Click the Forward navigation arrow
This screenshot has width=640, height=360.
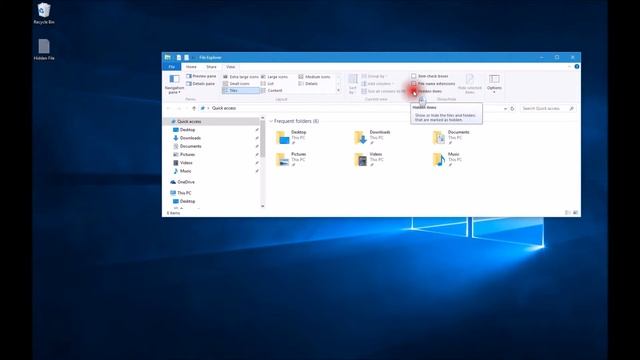(179, 108)
